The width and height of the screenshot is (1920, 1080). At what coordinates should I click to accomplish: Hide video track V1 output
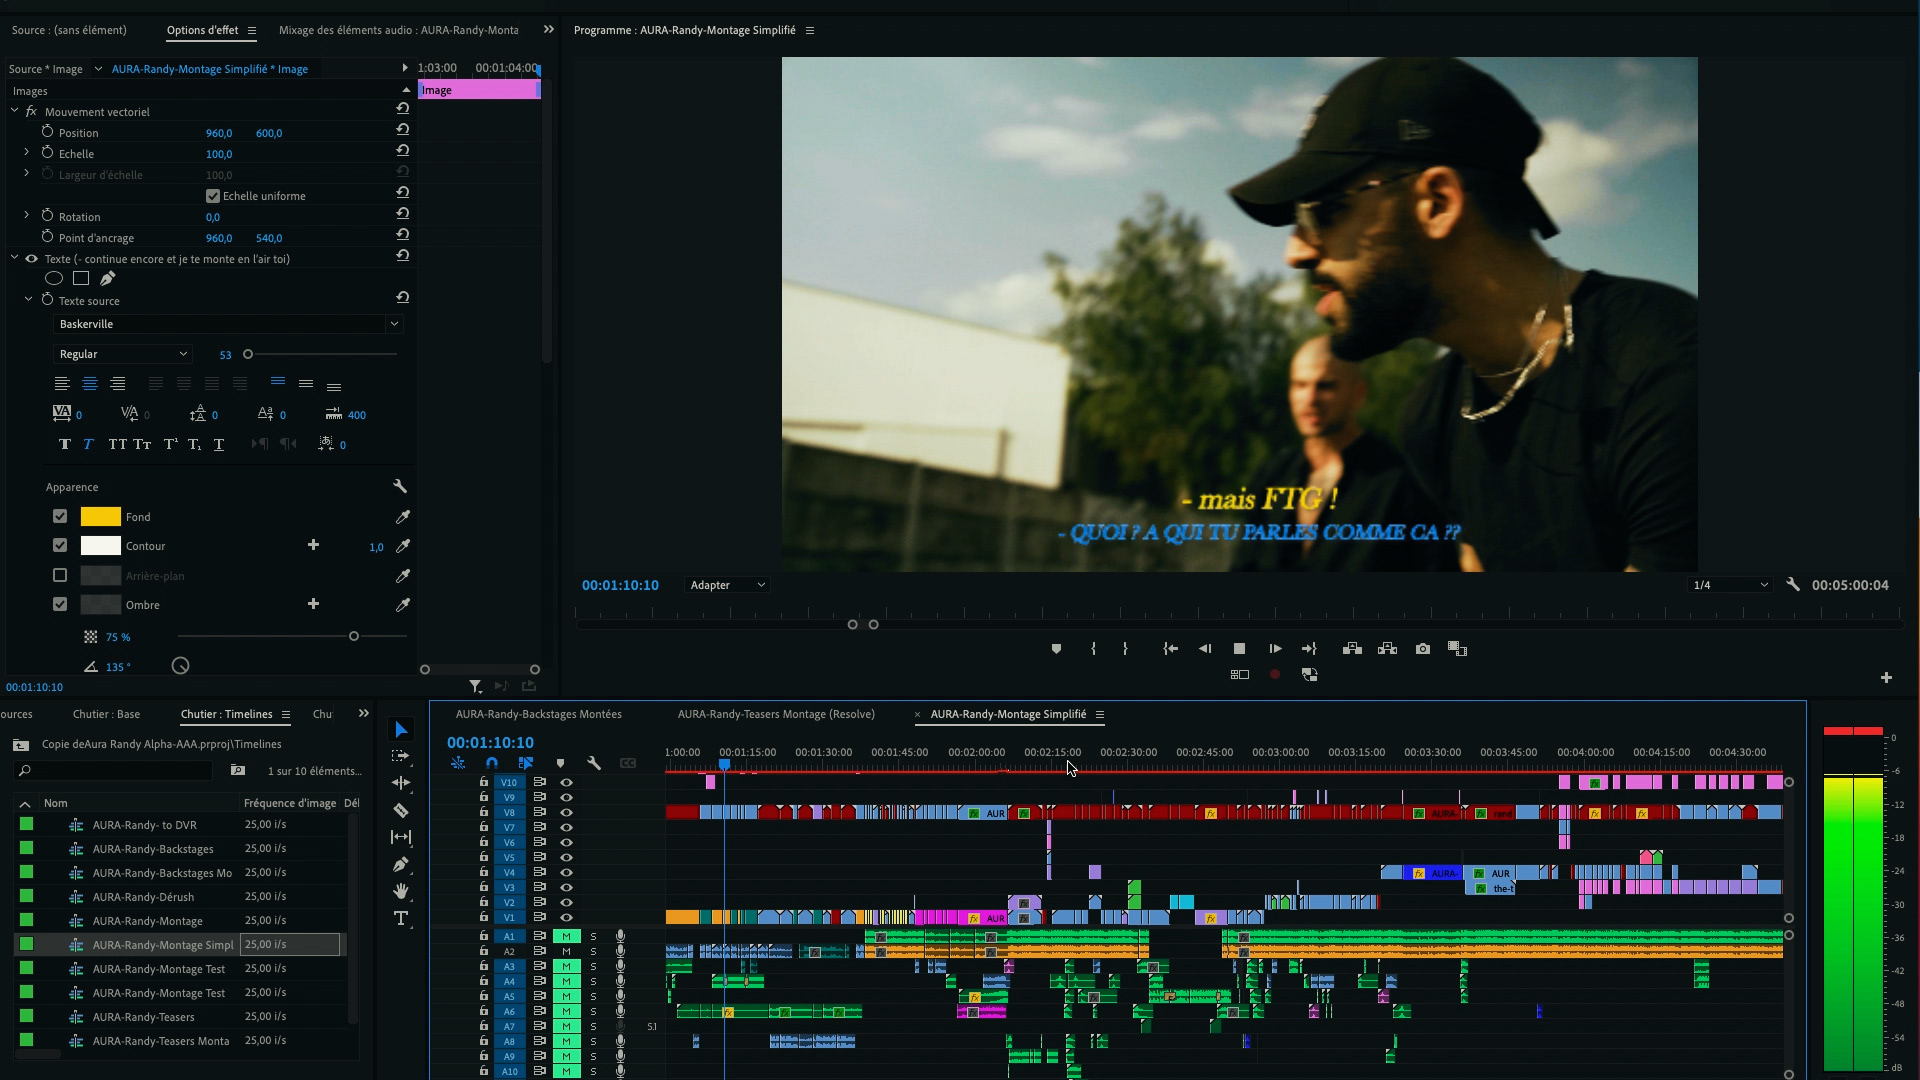coord(566,917)
